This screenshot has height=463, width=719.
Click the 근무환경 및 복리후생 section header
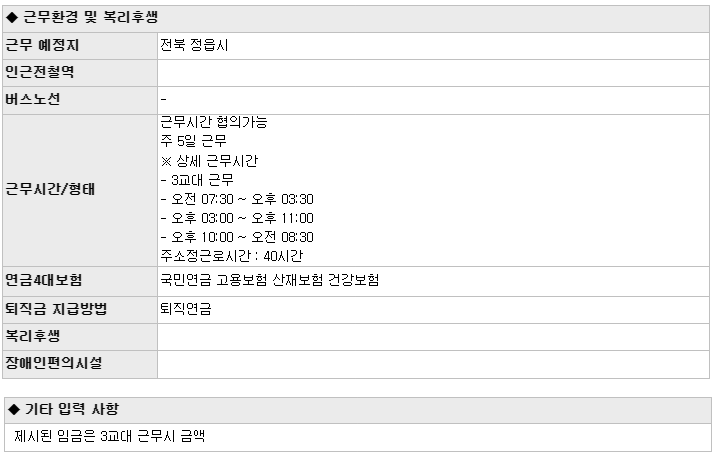pyautogui.click(x=356, y=18)
